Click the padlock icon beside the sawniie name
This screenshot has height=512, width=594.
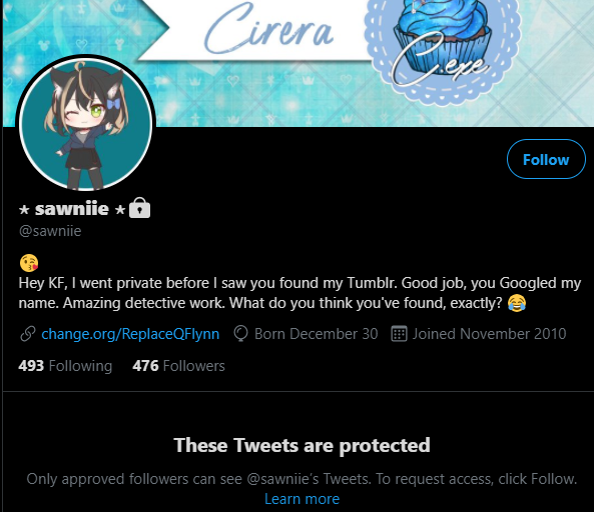coord(139,208)
